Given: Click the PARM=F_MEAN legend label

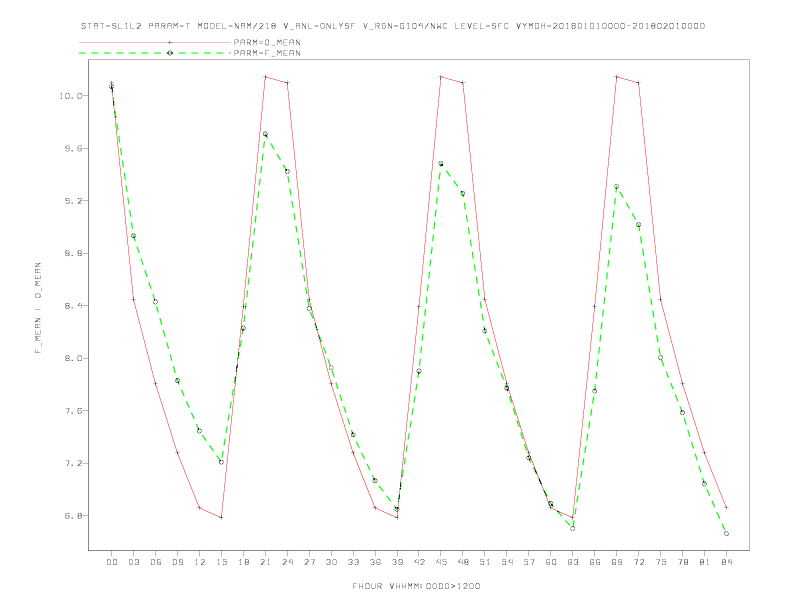Looking at the screenshot, I should [x=267, y=53].
